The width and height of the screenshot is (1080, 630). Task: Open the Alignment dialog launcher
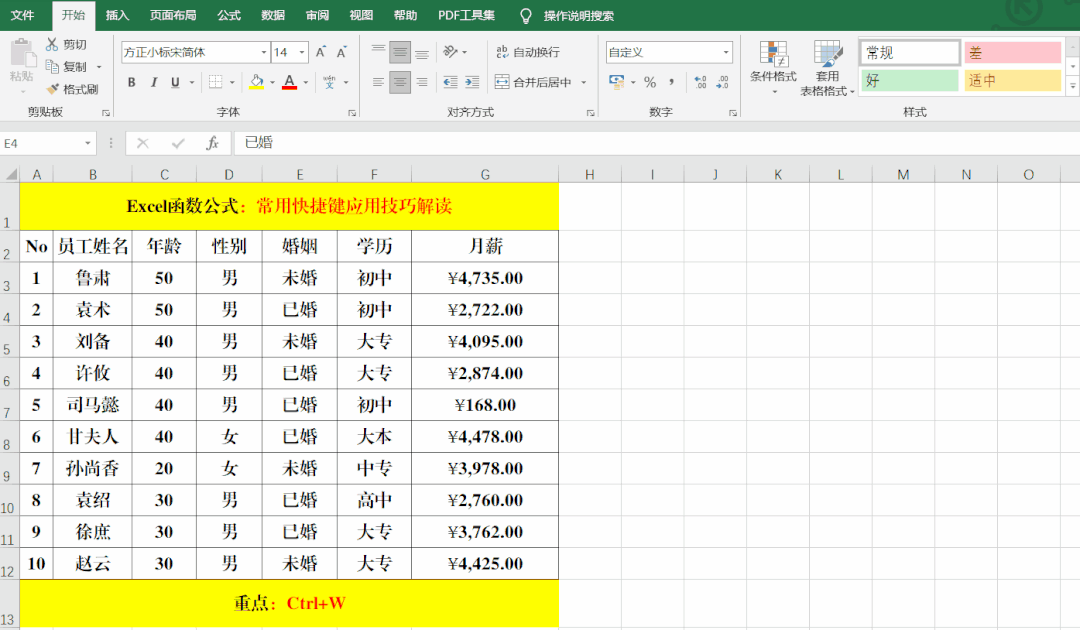pyautogui.click(x=590, y=113)
